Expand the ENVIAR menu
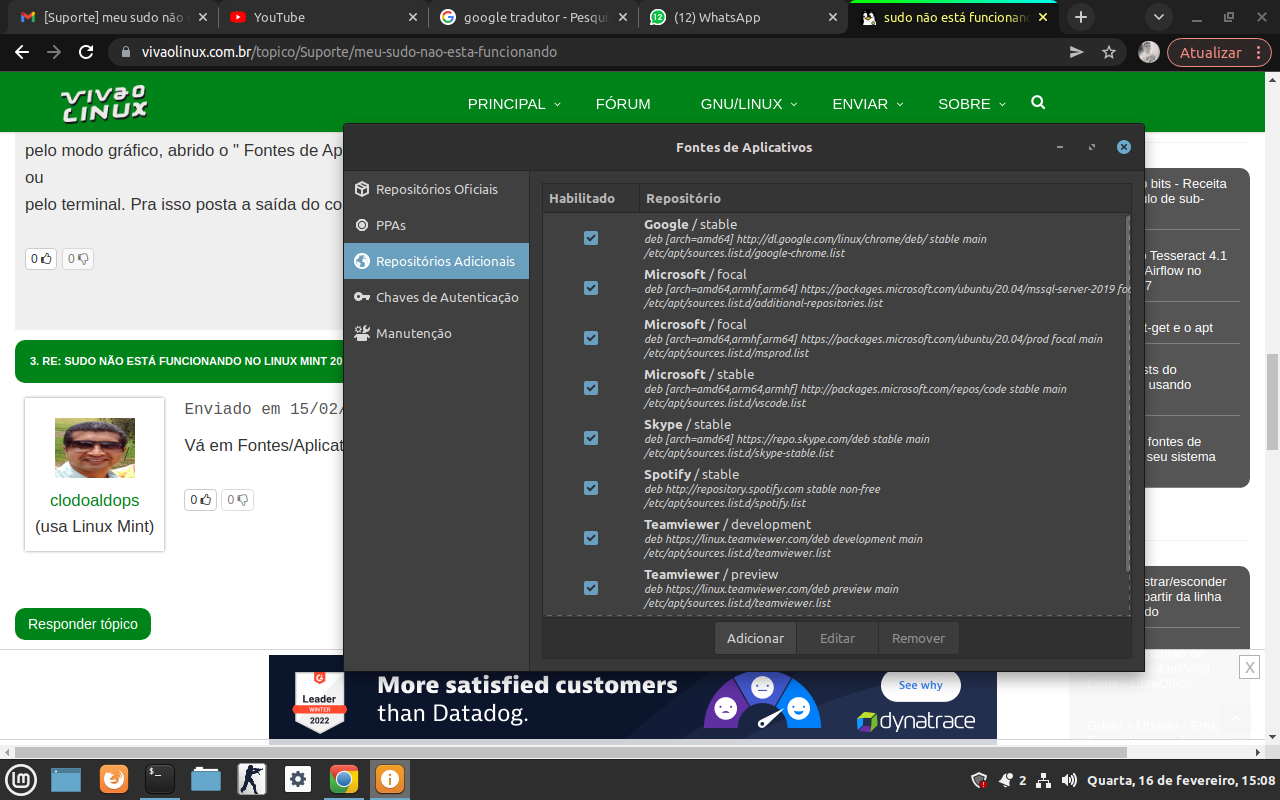The width and height of the screenshot is (1280, 800). tap(867, 104)
